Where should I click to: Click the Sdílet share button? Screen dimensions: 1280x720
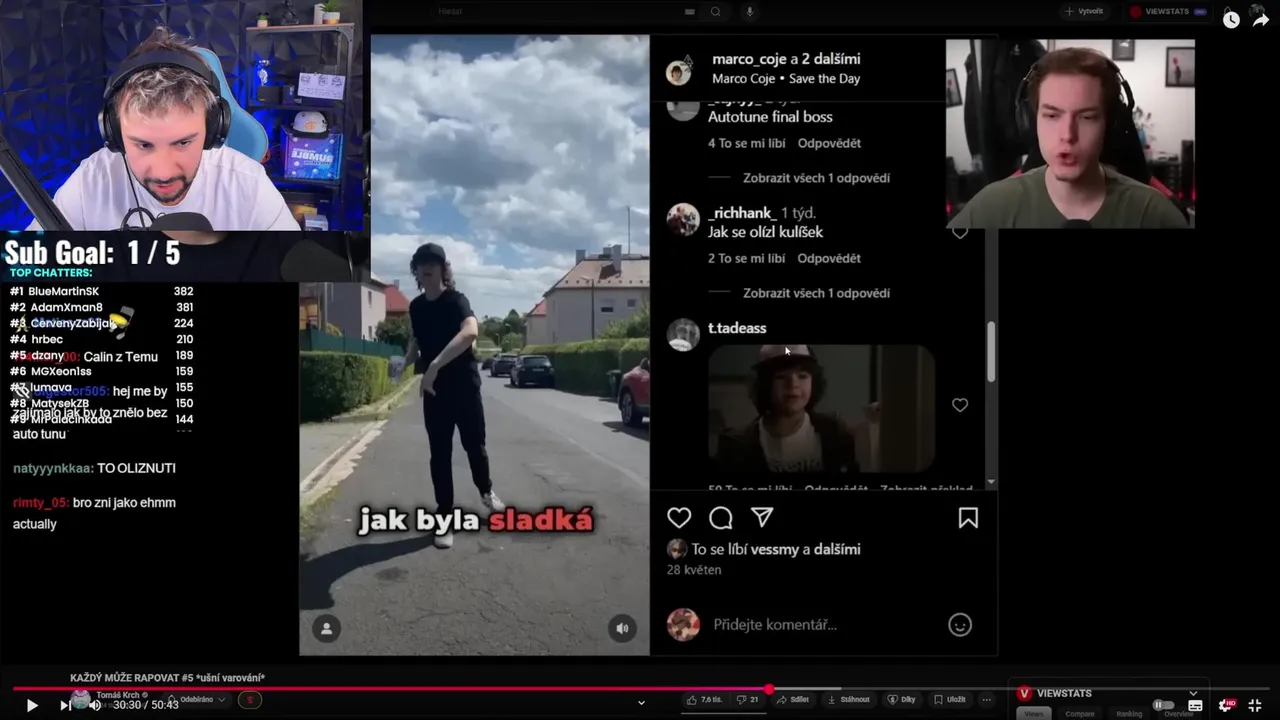793,700
